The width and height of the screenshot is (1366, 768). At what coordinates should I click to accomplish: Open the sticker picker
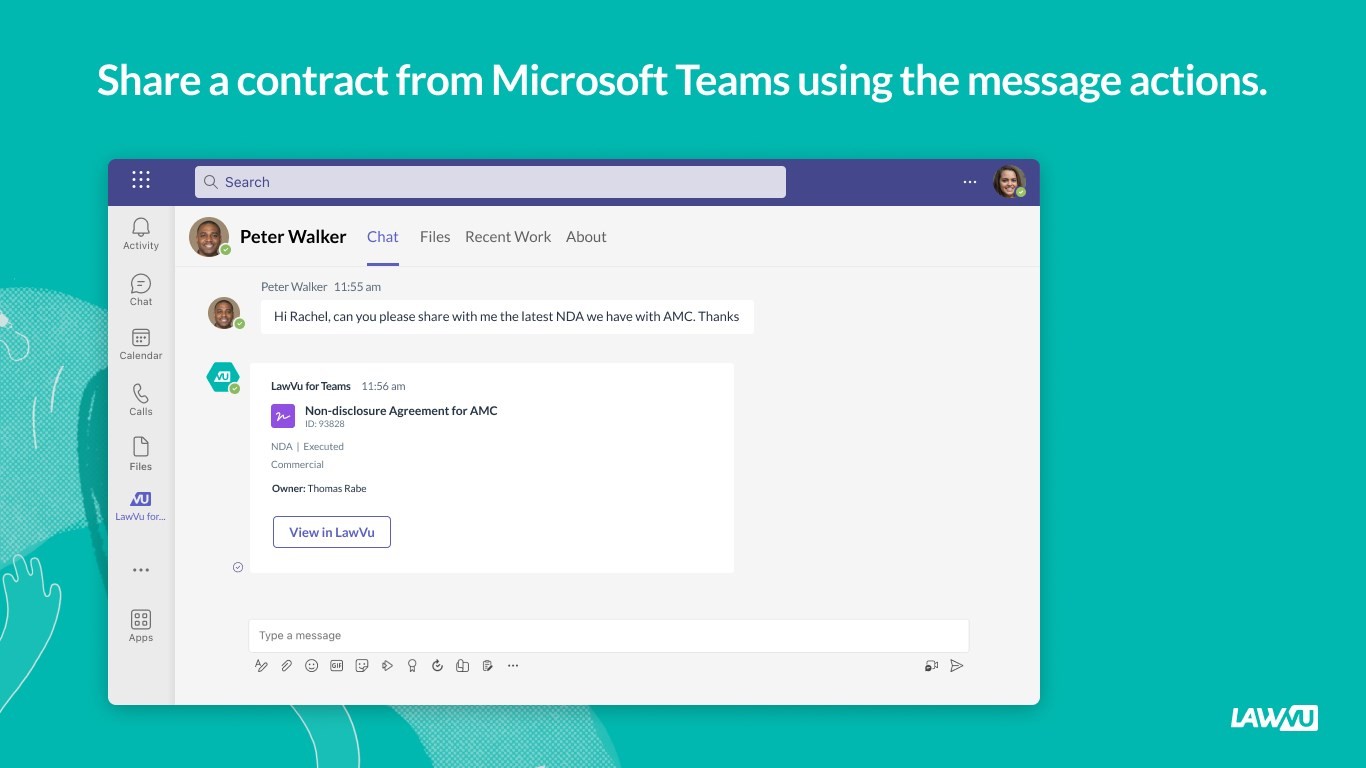362,666
